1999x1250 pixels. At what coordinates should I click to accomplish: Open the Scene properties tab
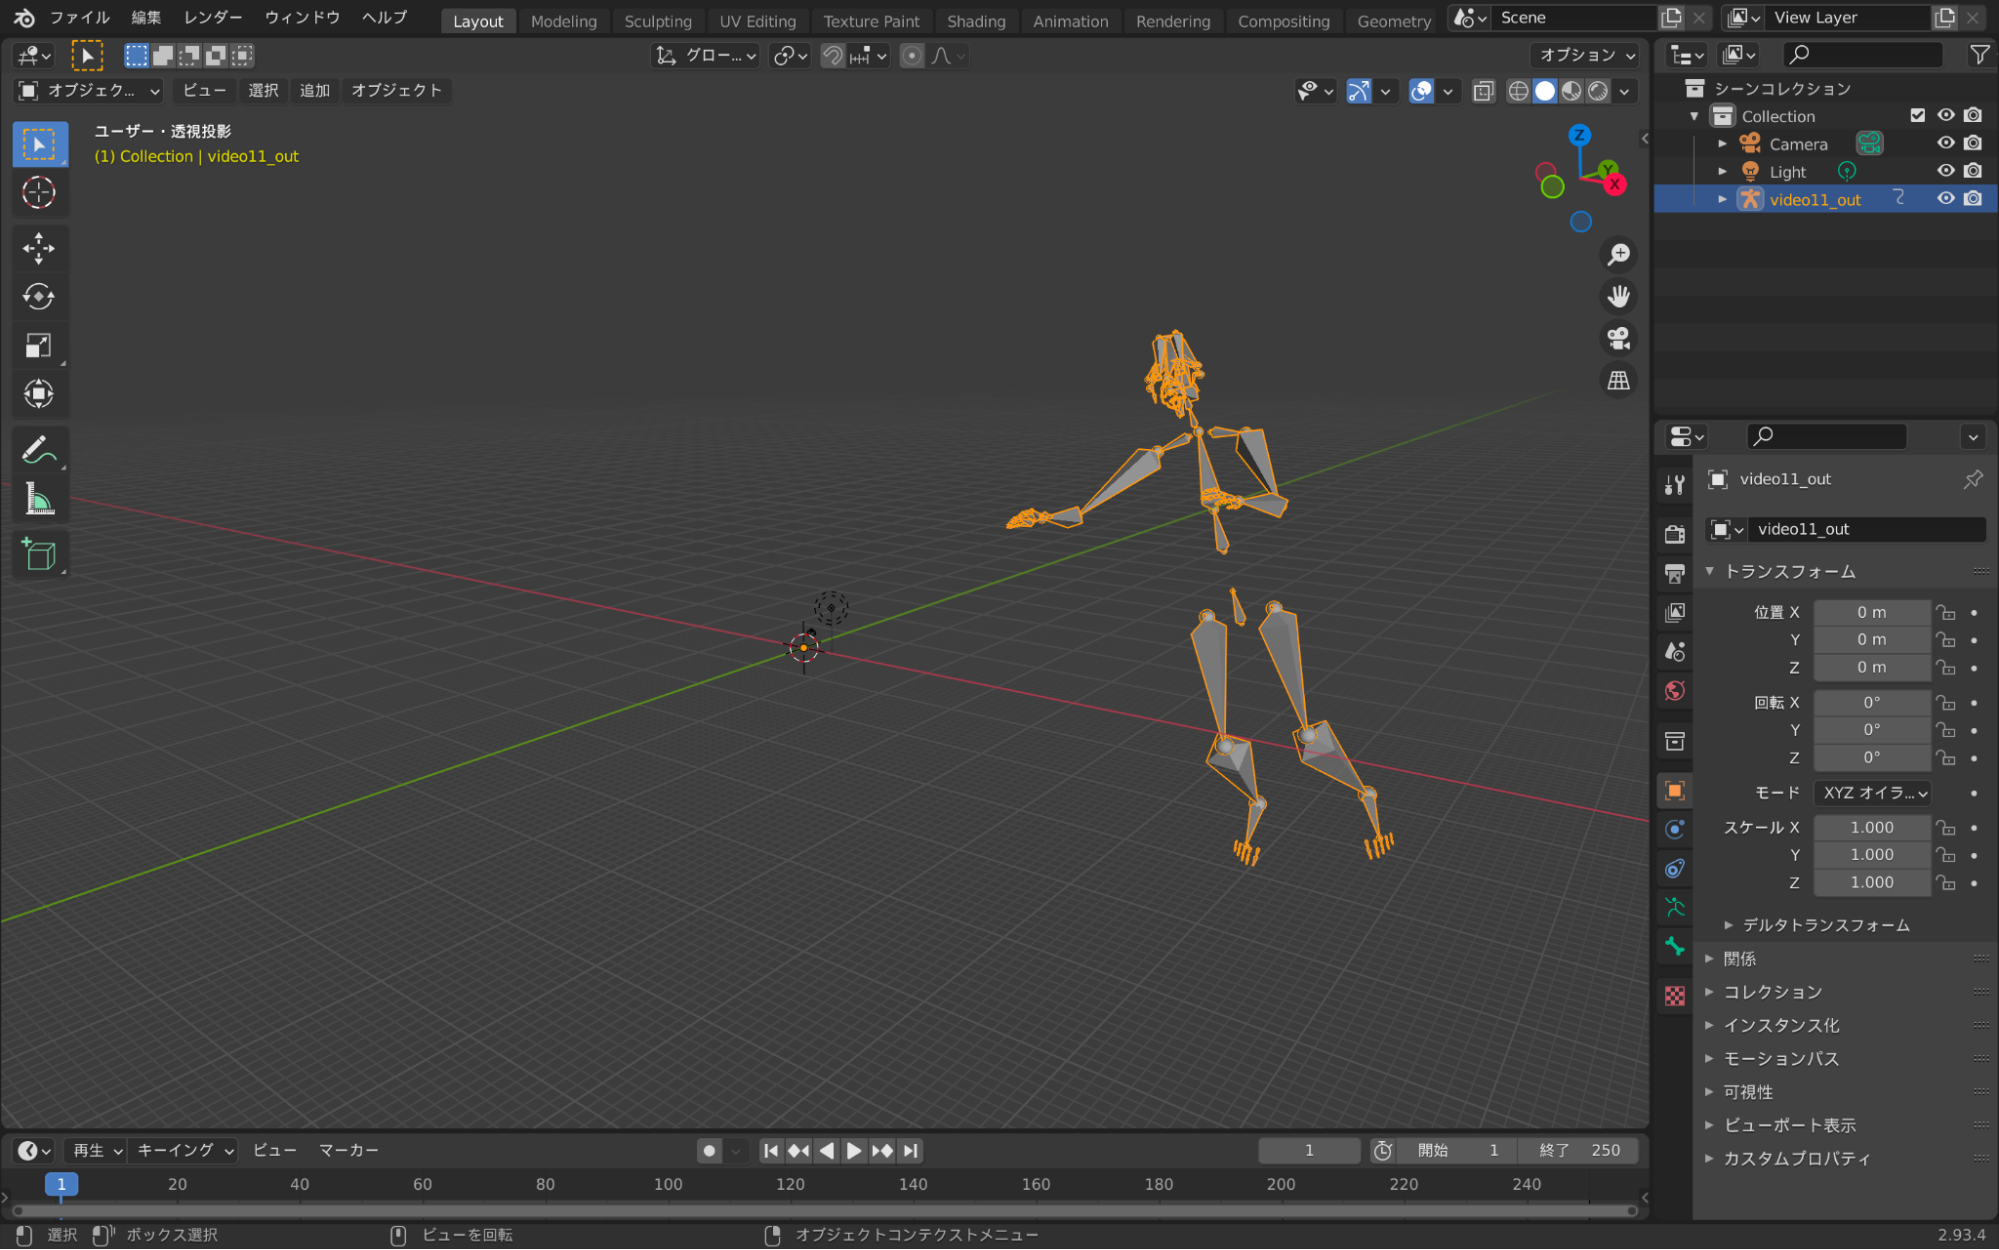tap(1675, 652)
